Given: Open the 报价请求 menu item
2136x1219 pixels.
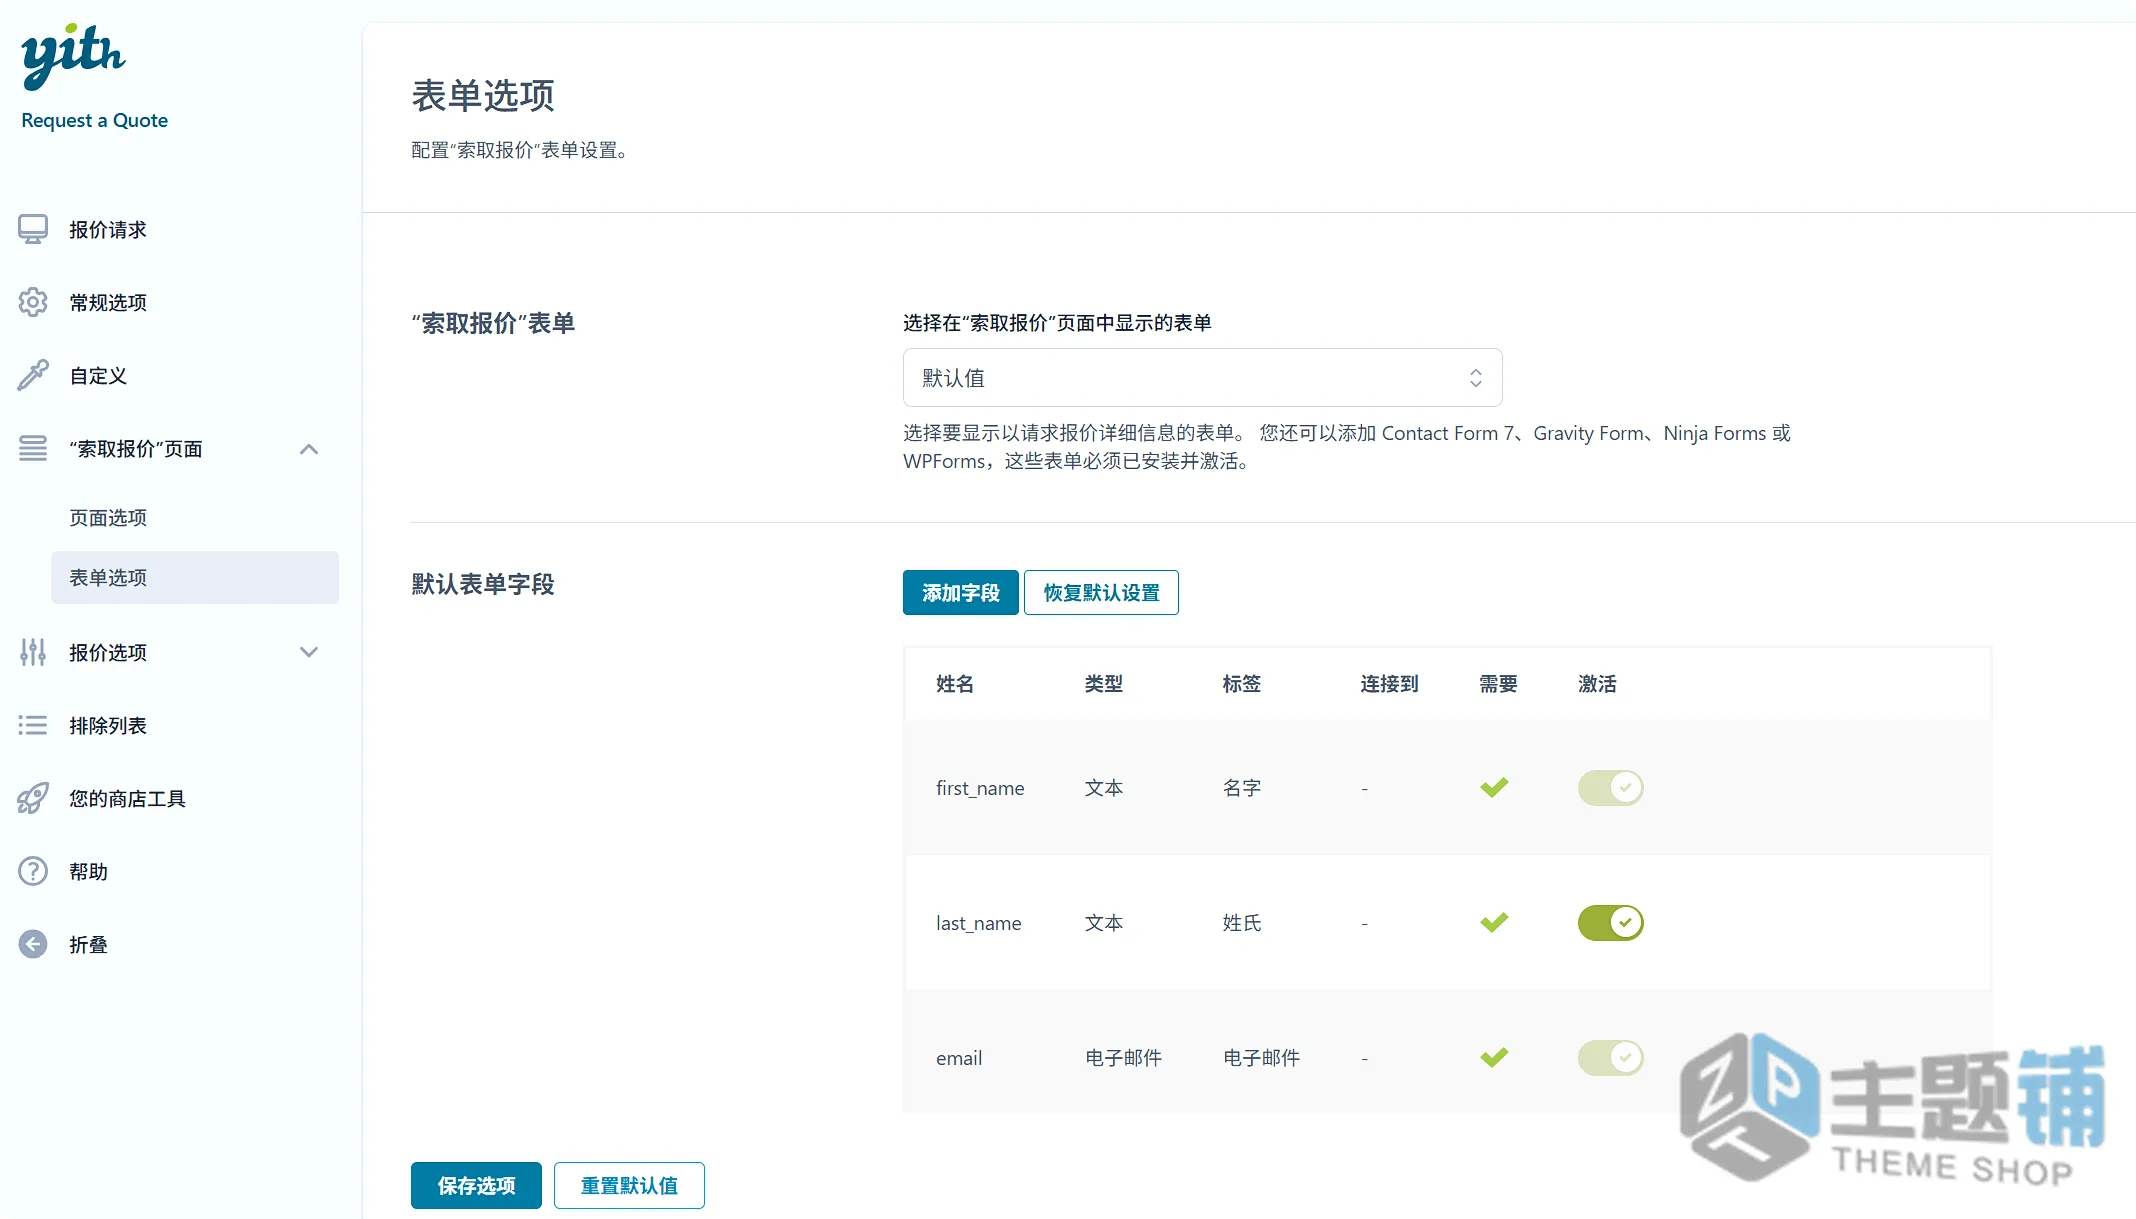Looking at the screenshot, I should point(108,230).
